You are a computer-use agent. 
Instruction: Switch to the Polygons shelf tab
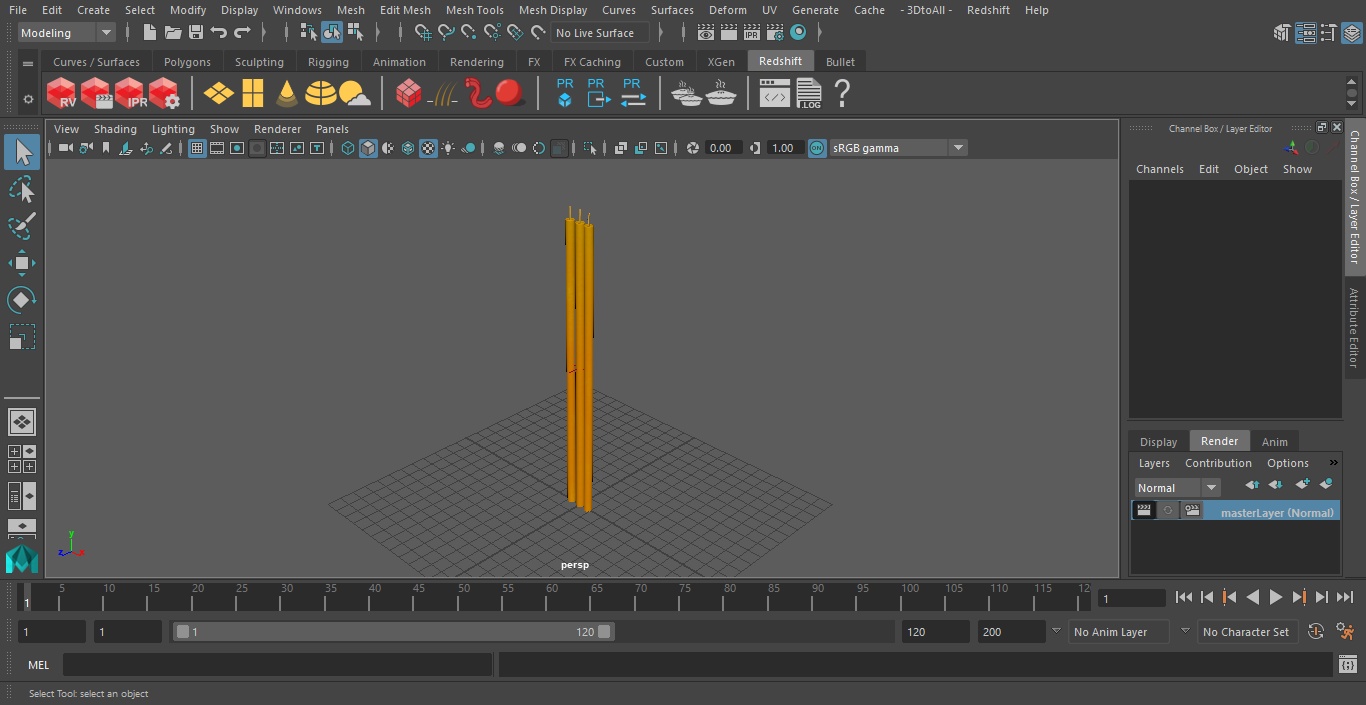[187, 62]
